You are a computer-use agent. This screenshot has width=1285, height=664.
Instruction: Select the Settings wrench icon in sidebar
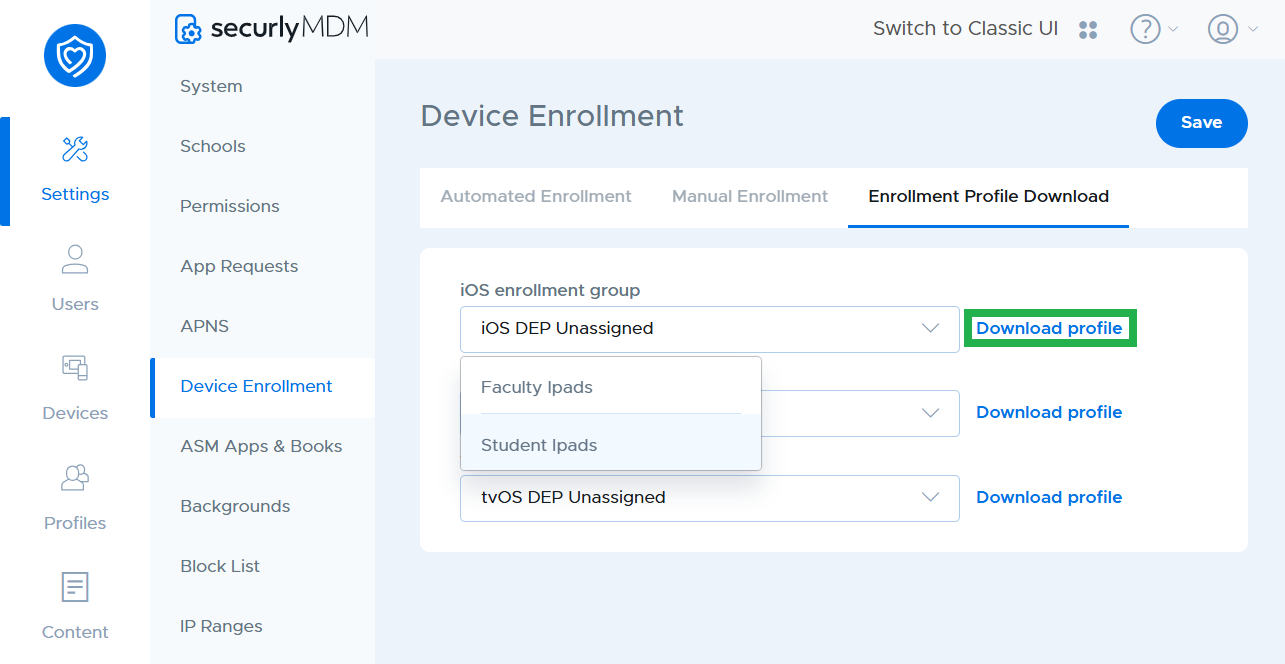click(74, 149)
